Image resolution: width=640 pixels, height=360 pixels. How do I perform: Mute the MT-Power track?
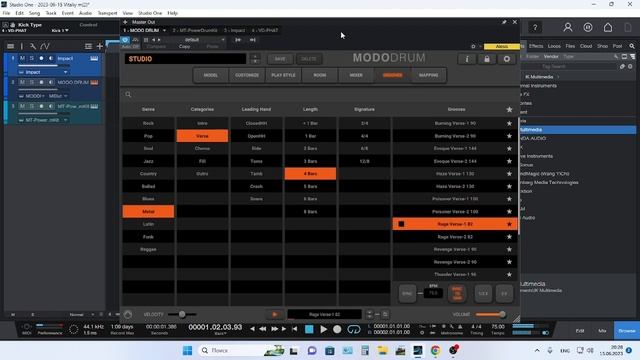[22, 107]
